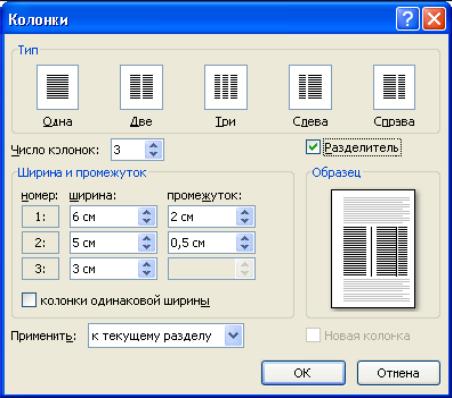
Task: Click the column number 2: button
Action: [40, 243]
